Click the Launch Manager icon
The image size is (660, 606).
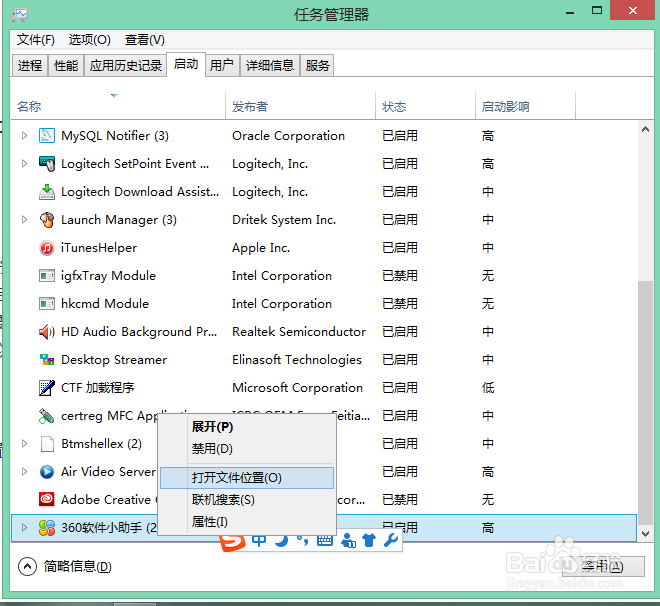click(47, 220)
